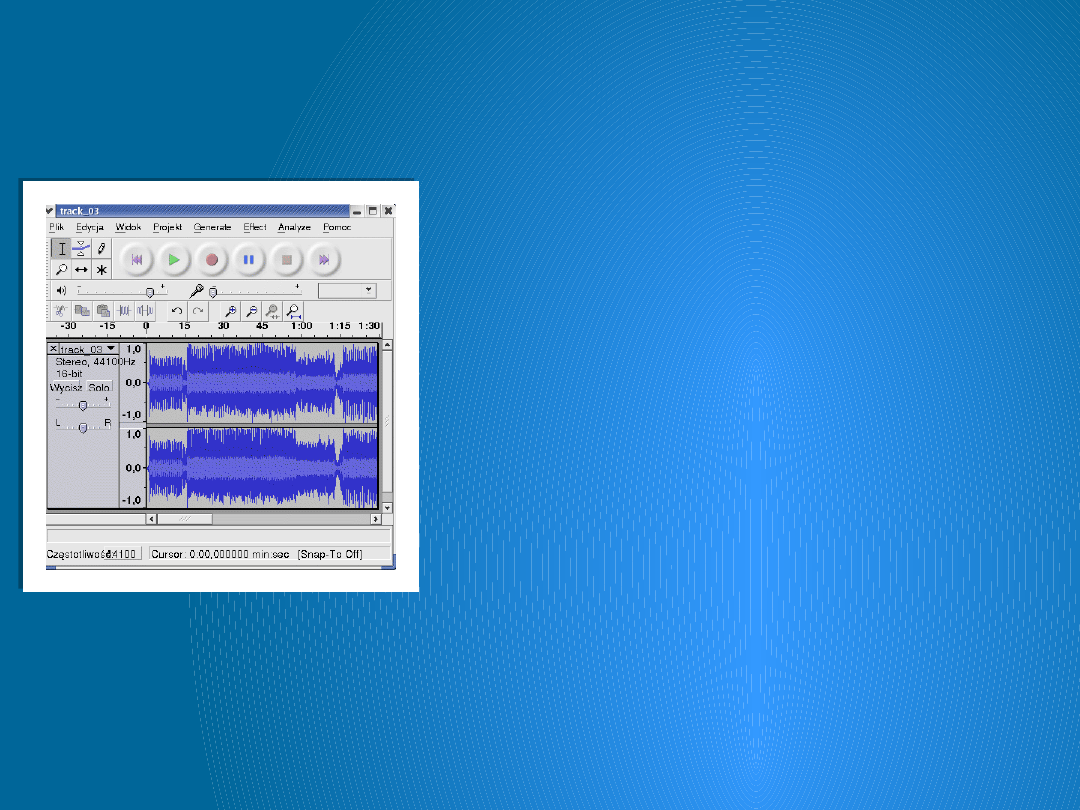Click the Undo arrow icon
The width and height of the screenshot is (1080, 810).
[177, 311]
